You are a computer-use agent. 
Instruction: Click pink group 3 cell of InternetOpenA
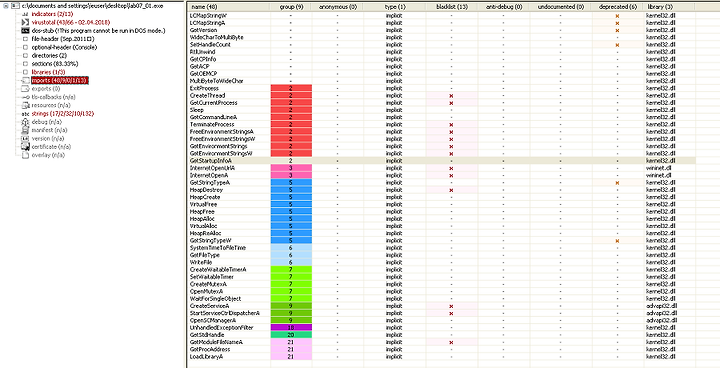(291, 176)
